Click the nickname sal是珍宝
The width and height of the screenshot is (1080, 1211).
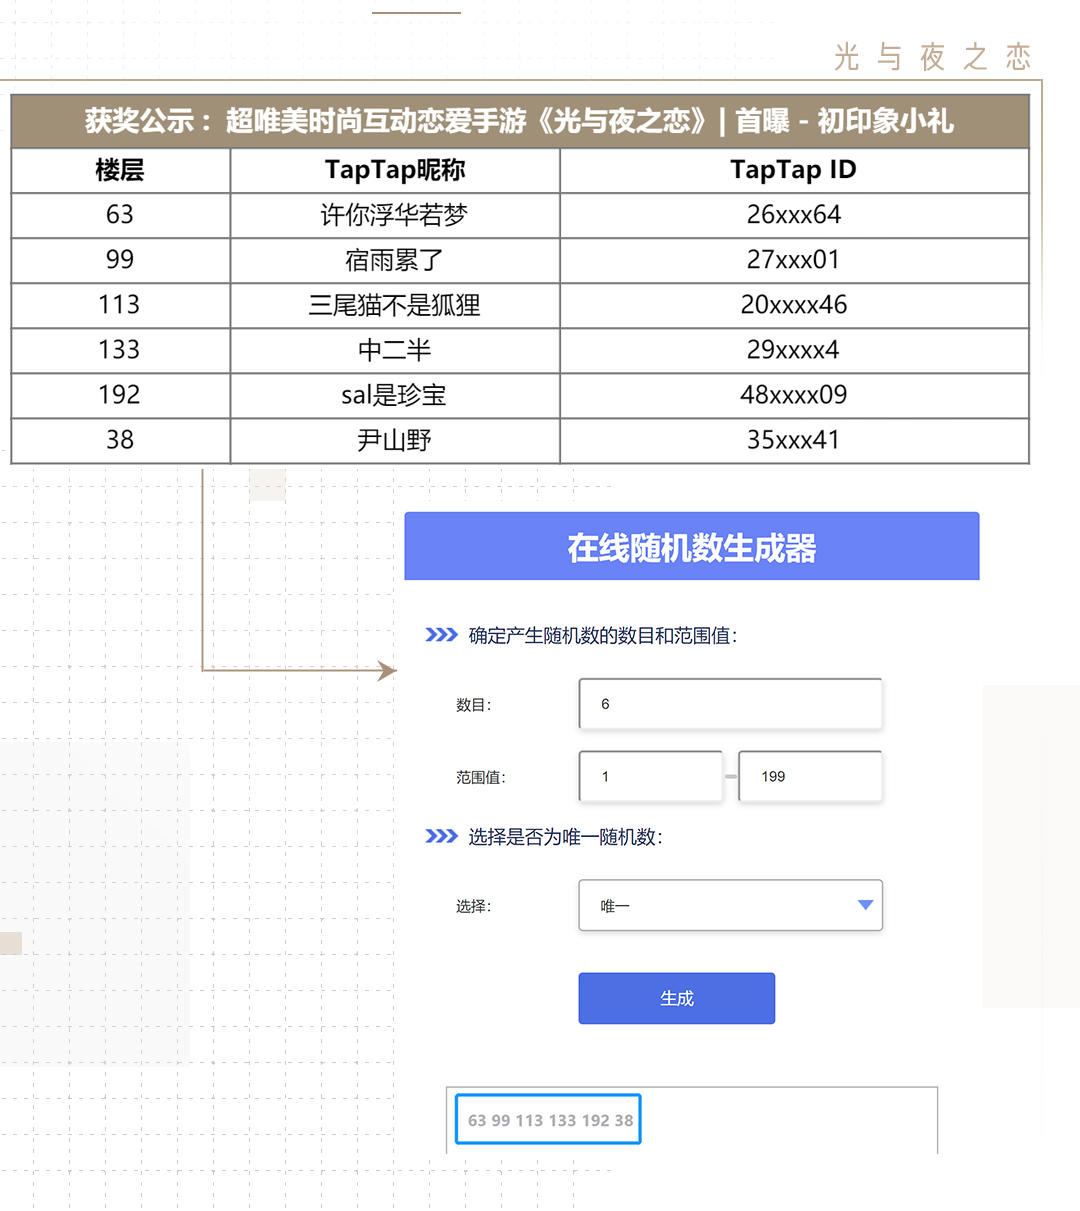tap(394, 395)
